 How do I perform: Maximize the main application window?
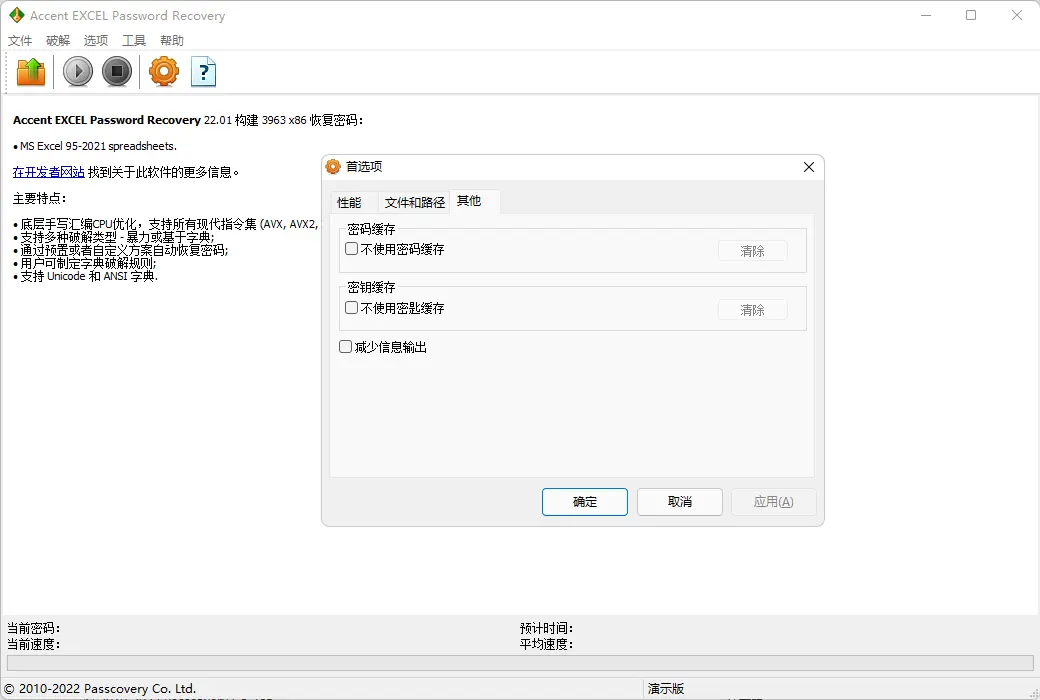tap(971, 15)
